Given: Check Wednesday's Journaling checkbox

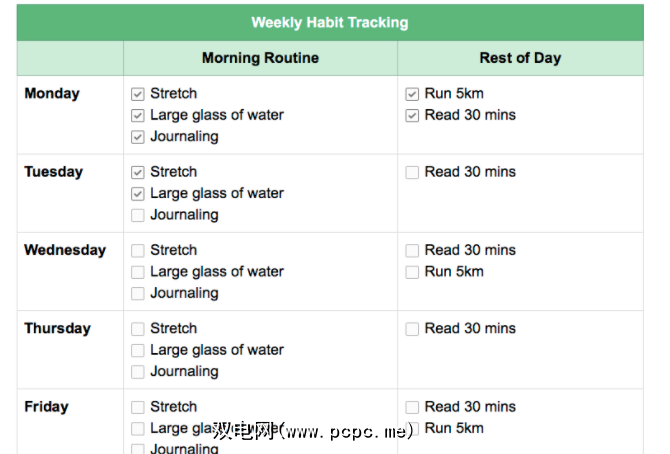Looking at the screenshot, I should (x=138, y=293).
